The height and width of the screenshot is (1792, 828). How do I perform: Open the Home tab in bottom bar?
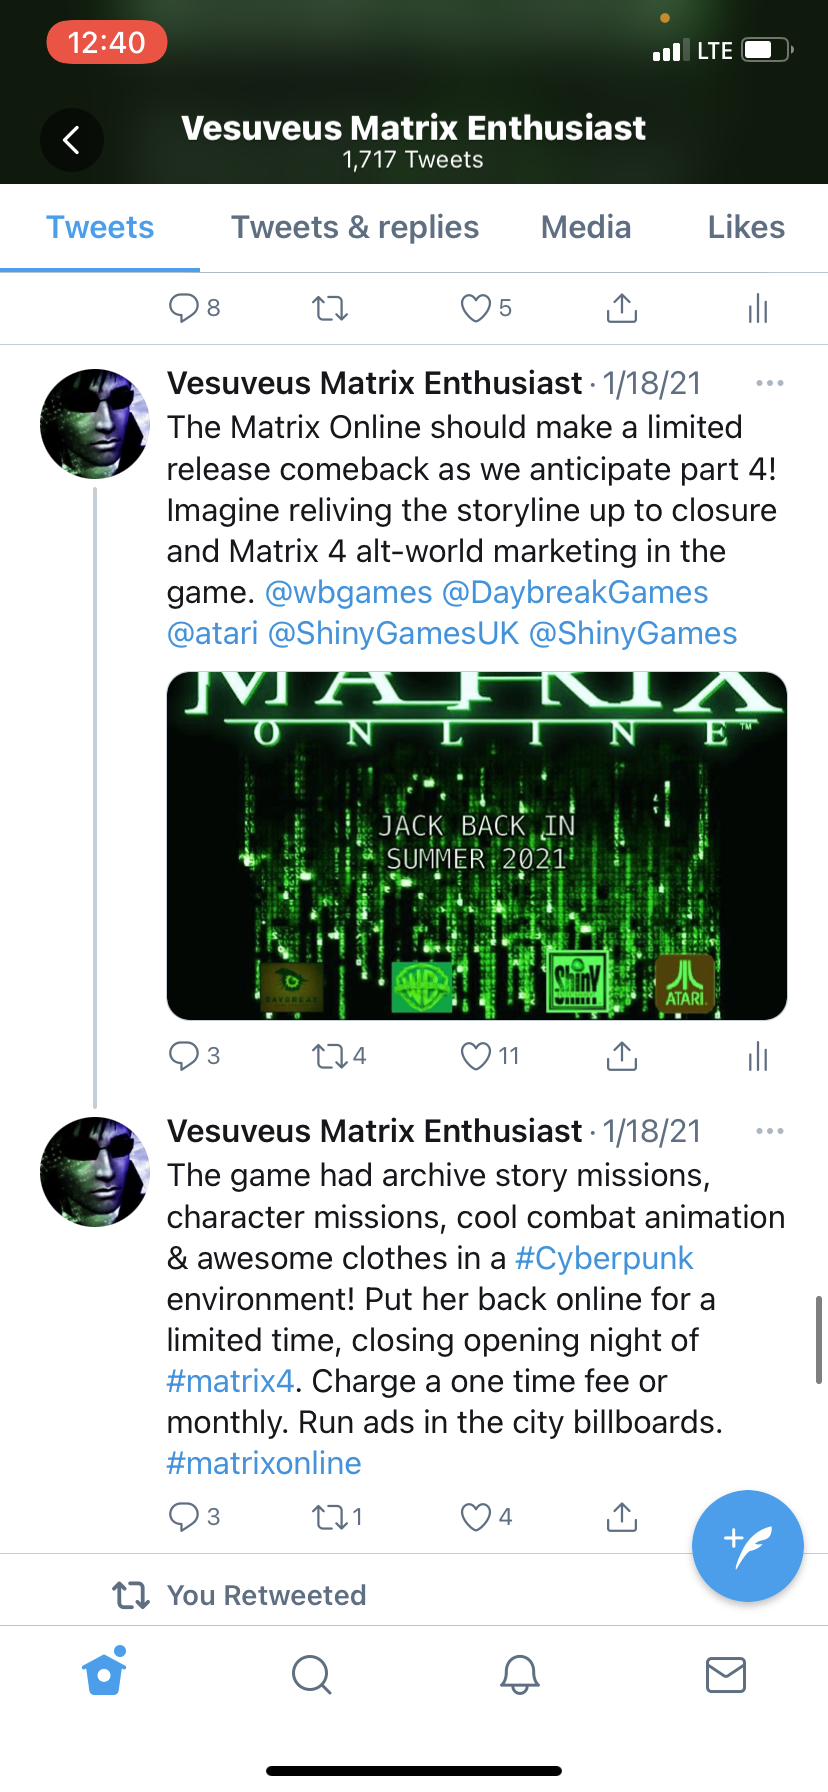click(105, 1673)
